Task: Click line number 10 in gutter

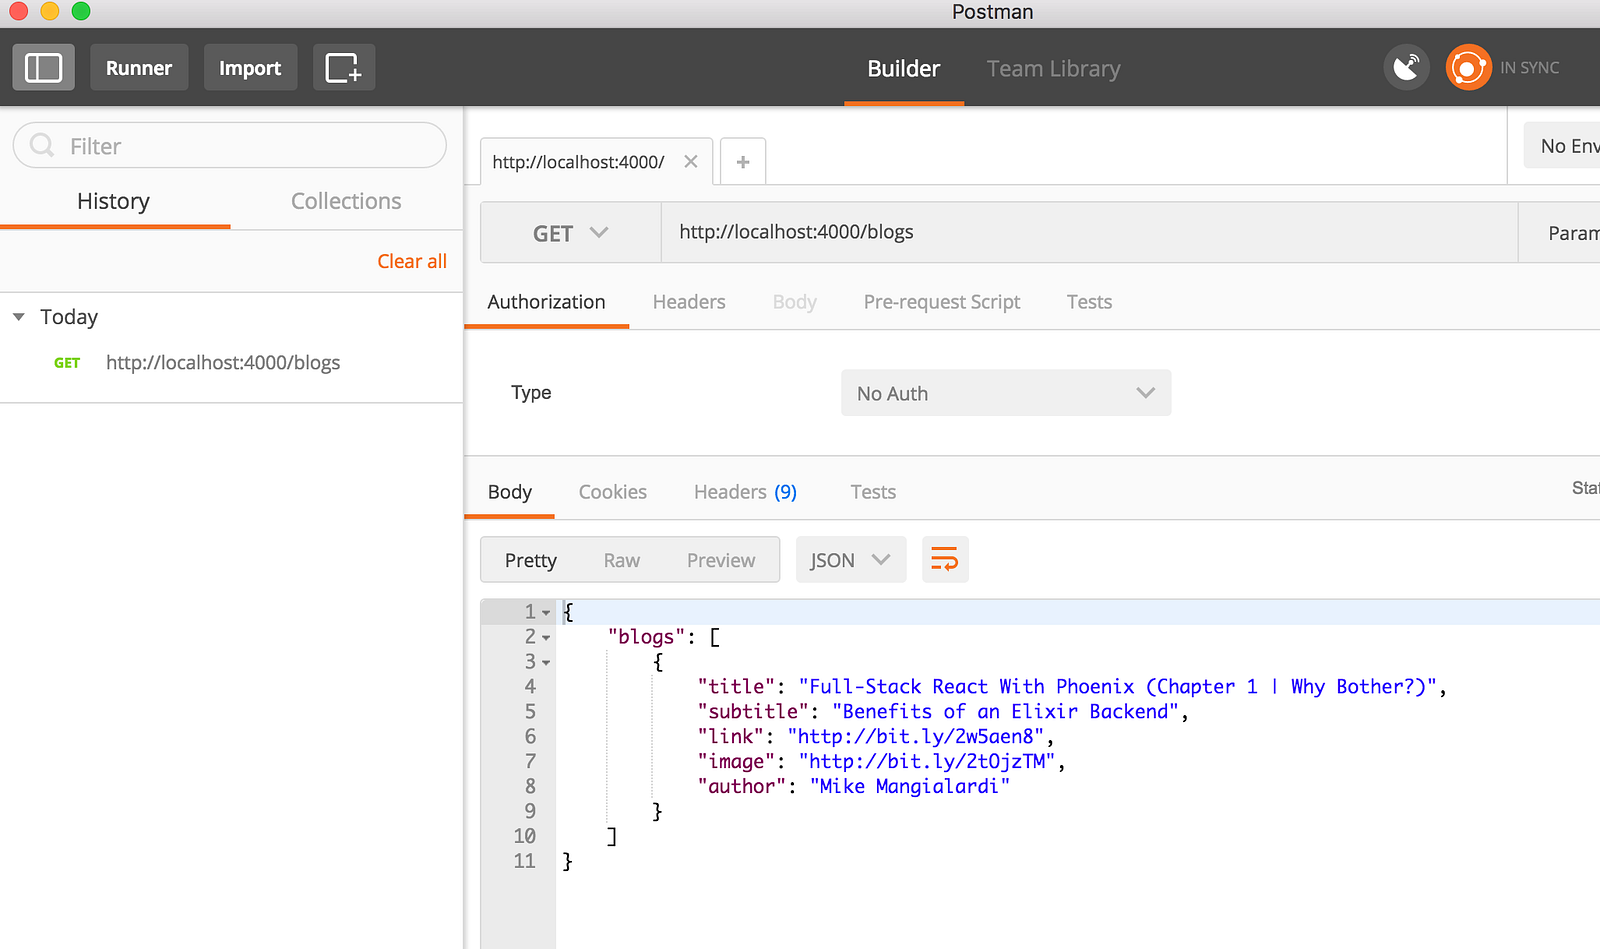Action: tap(525, 836)
